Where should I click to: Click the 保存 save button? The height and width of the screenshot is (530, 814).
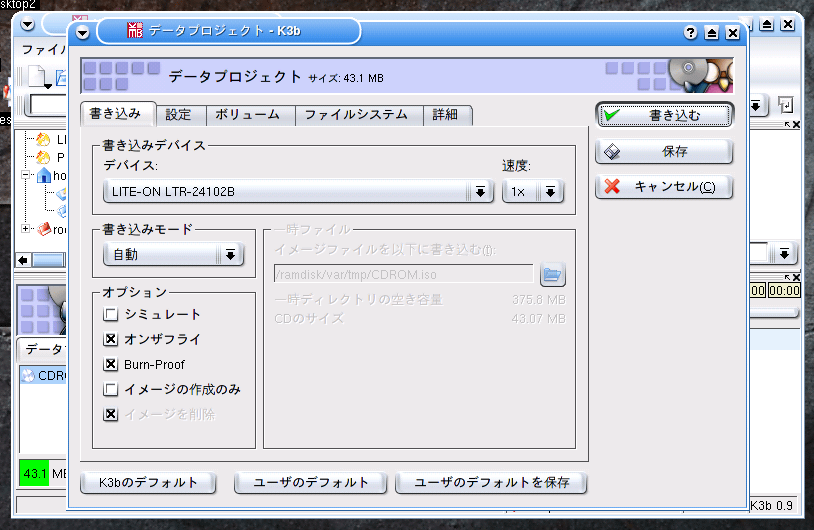point(664,152)
